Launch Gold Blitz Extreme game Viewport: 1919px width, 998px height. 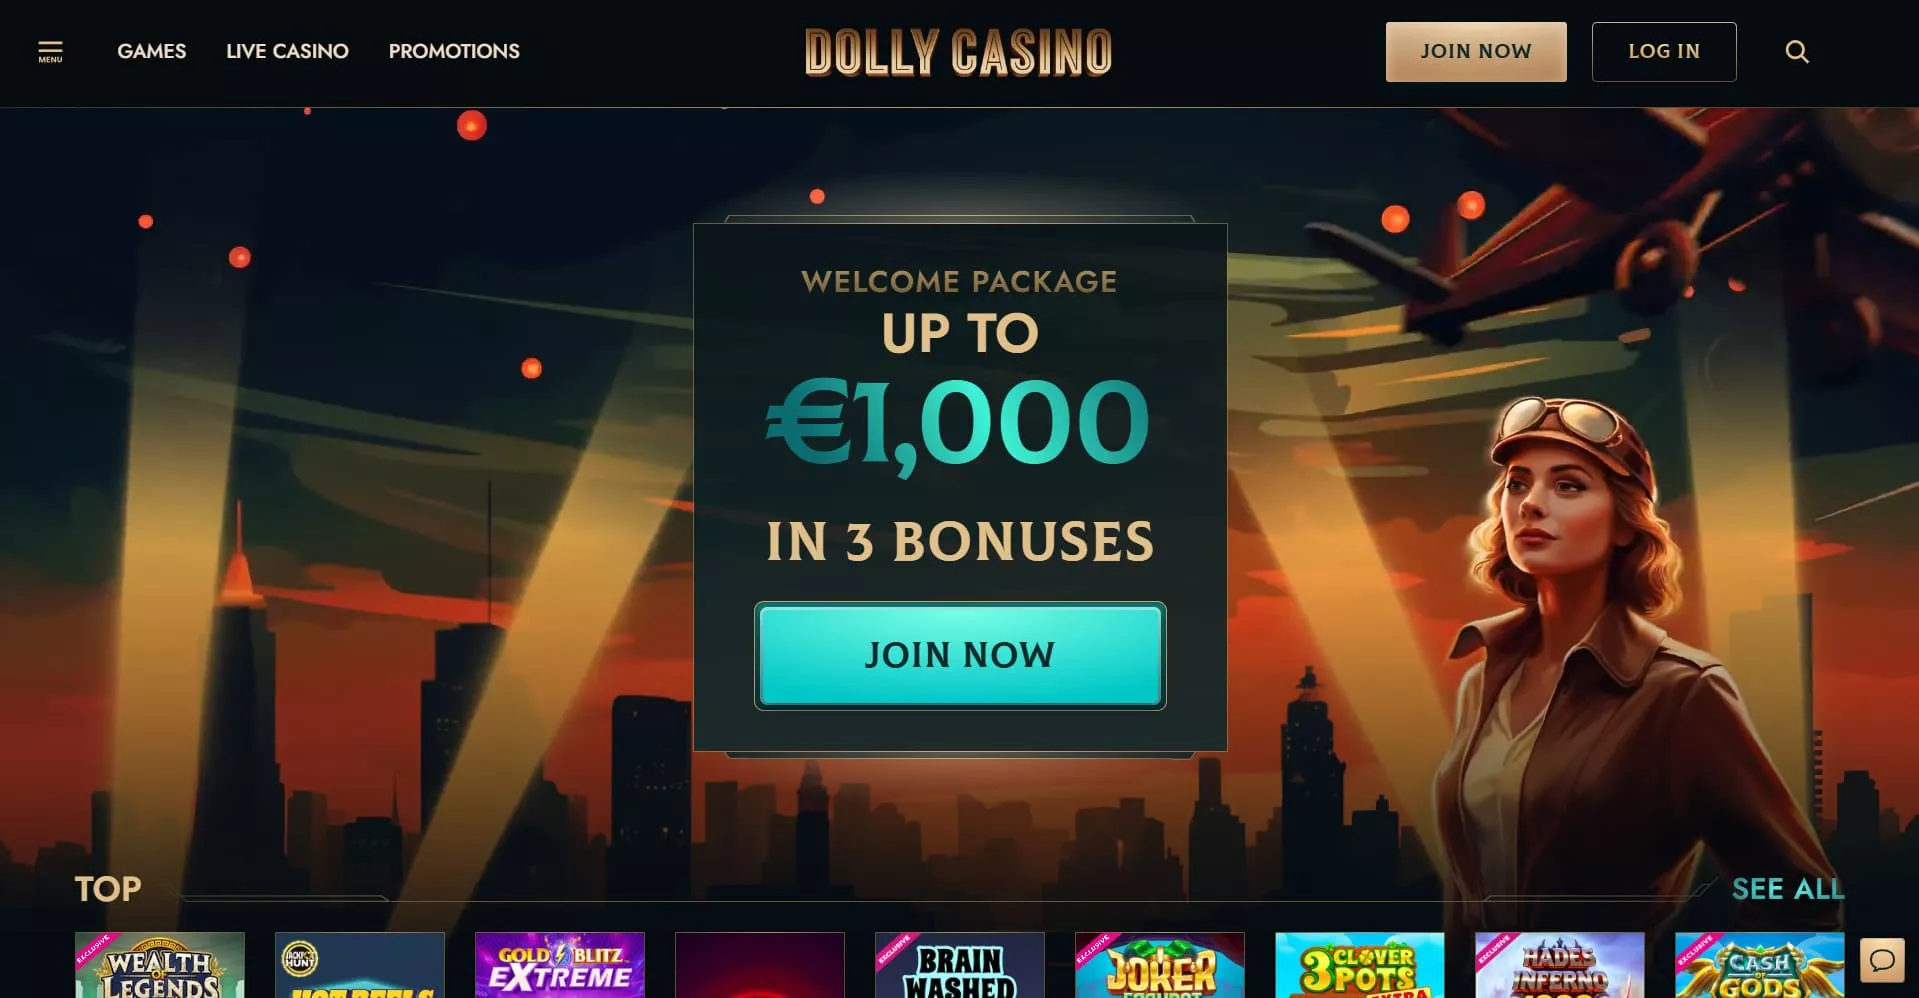tap(560, 965)
